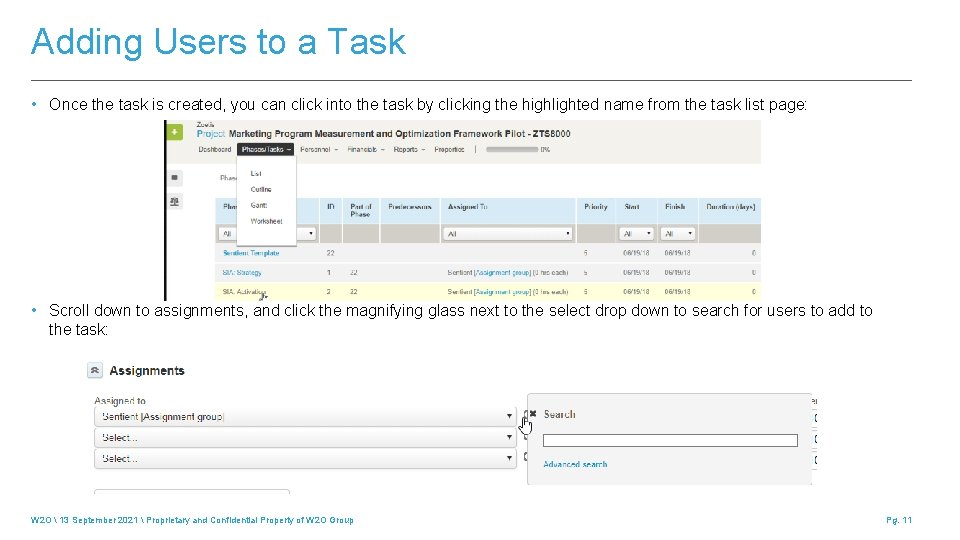Click Assignment group link in Activation row

[x=503, y=291]
